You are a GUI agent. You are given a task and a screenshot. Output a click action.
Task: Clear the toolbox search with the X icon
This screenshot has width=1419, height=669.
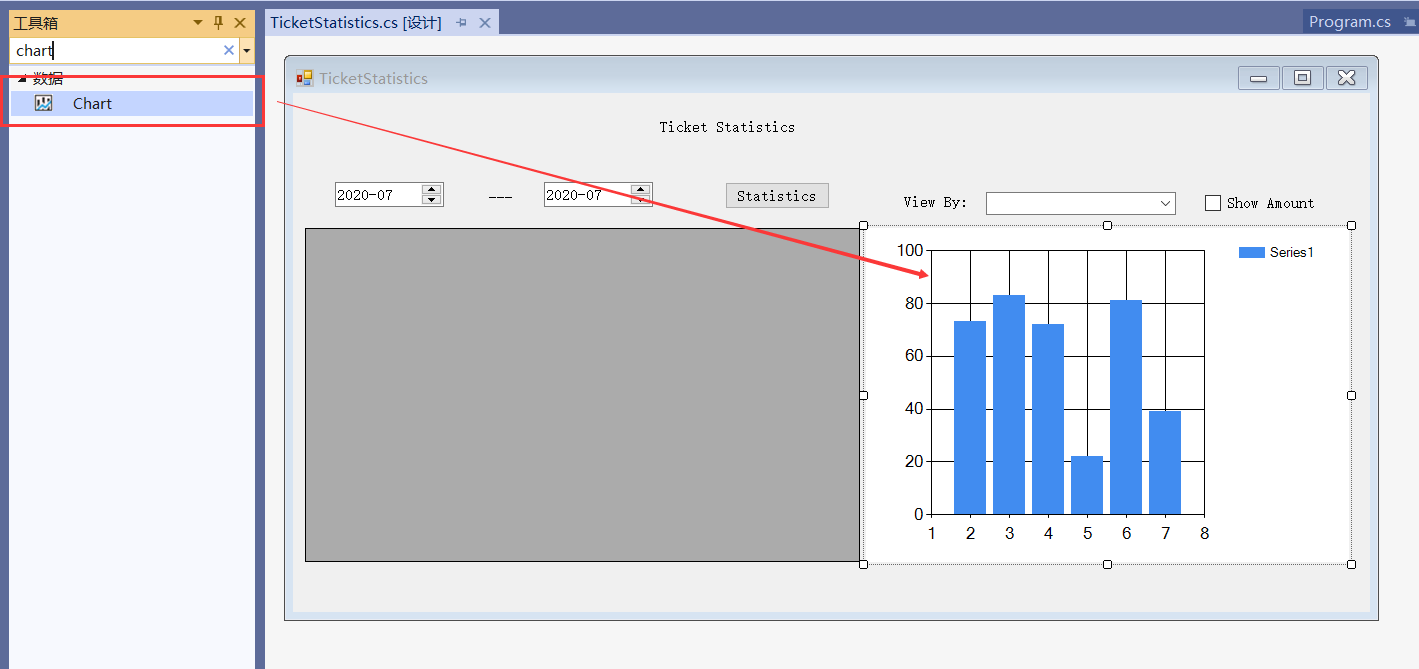pos(228,50)
